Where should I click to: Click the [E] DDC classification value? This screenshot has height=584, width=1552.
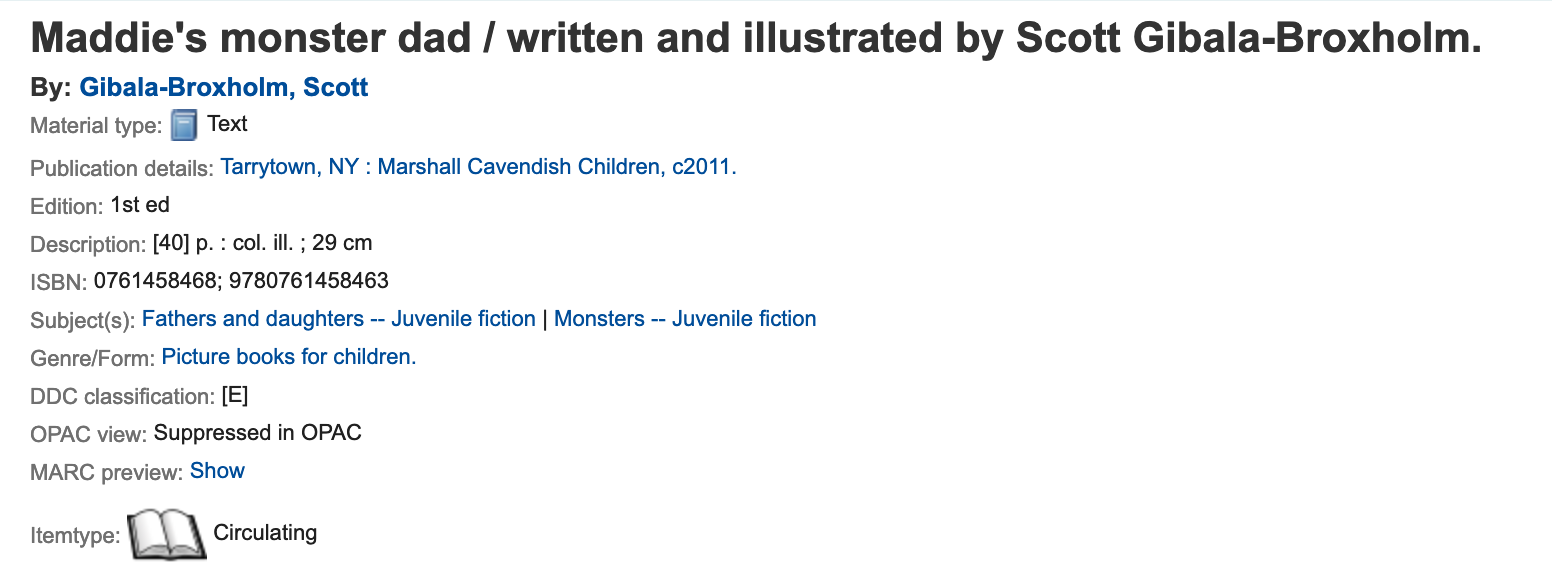tap(234, 395)
